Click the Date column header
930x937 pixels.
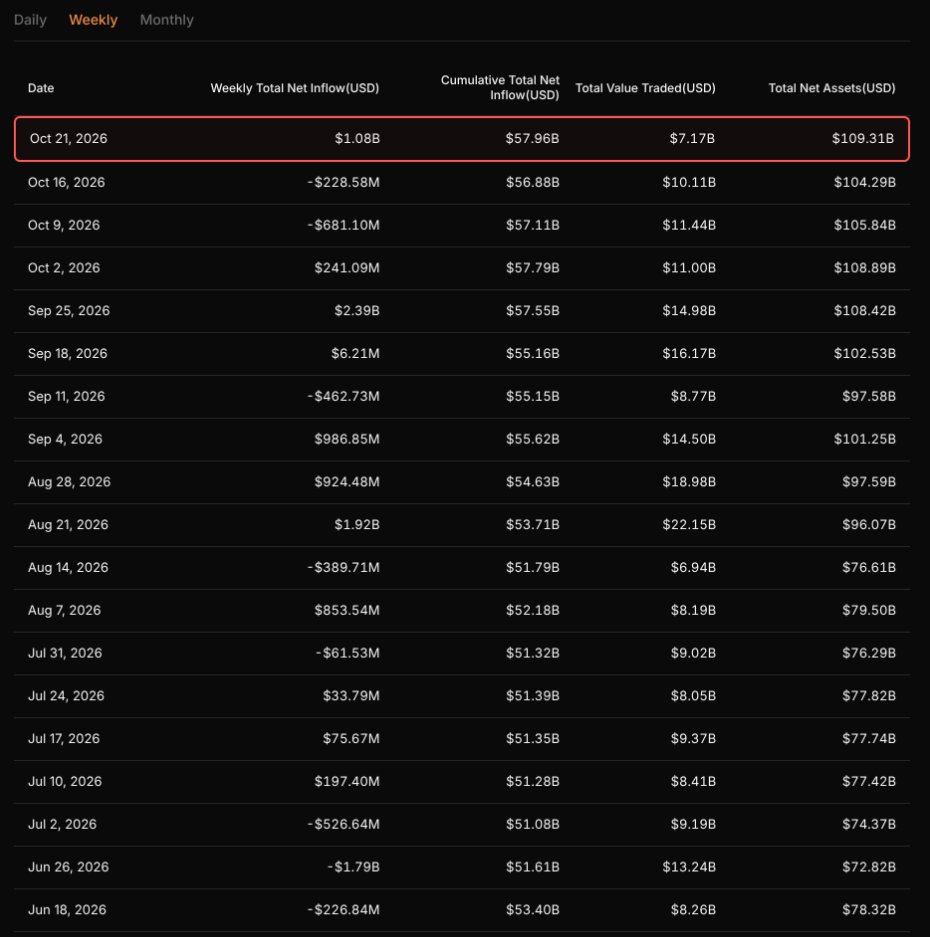(x=41, y=88)
